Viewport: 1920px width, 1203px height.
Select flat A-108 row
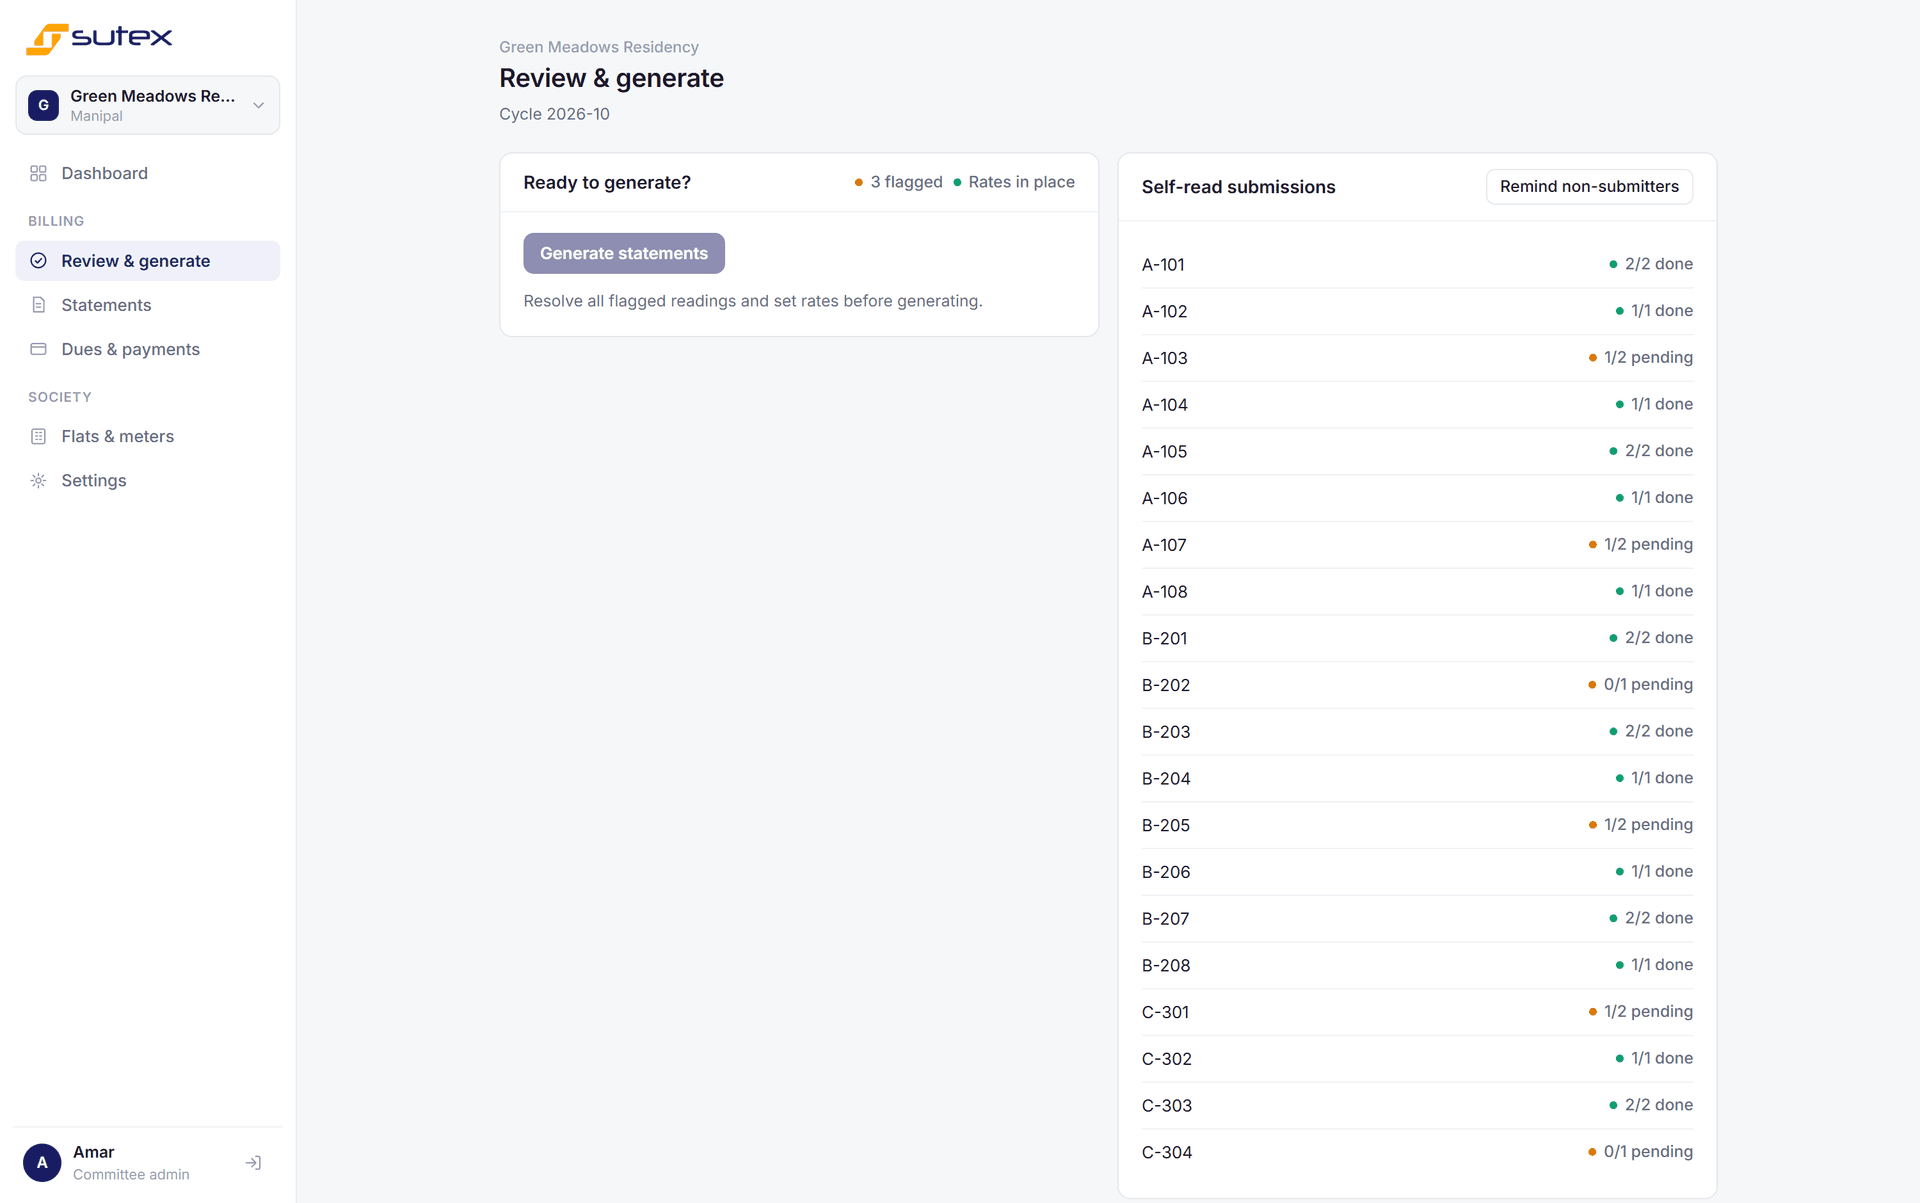pos(1417,591)
